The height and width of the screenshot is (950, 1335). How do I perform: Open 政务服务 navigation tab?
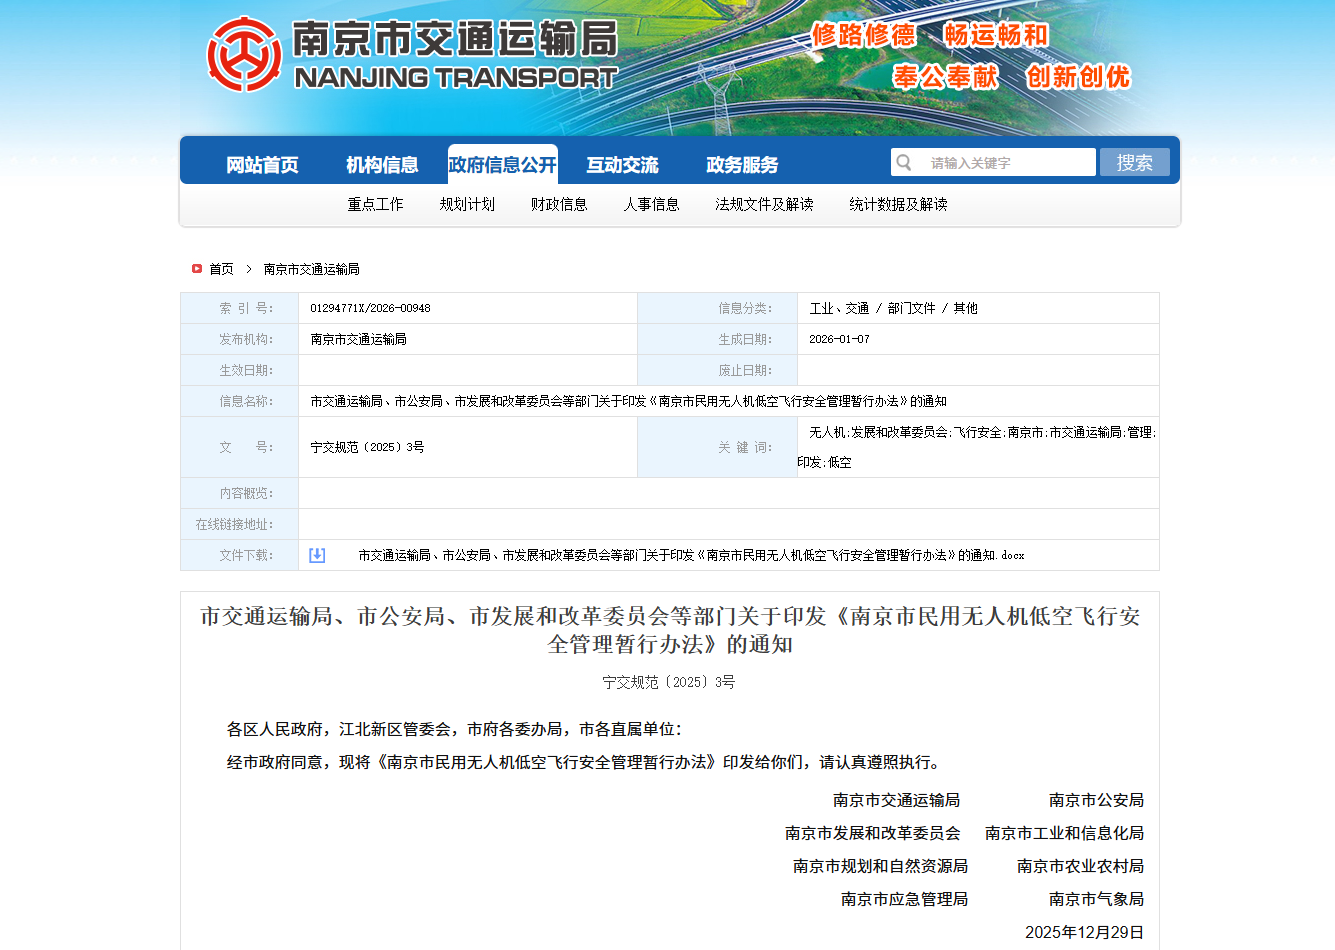tap(742, 165)
